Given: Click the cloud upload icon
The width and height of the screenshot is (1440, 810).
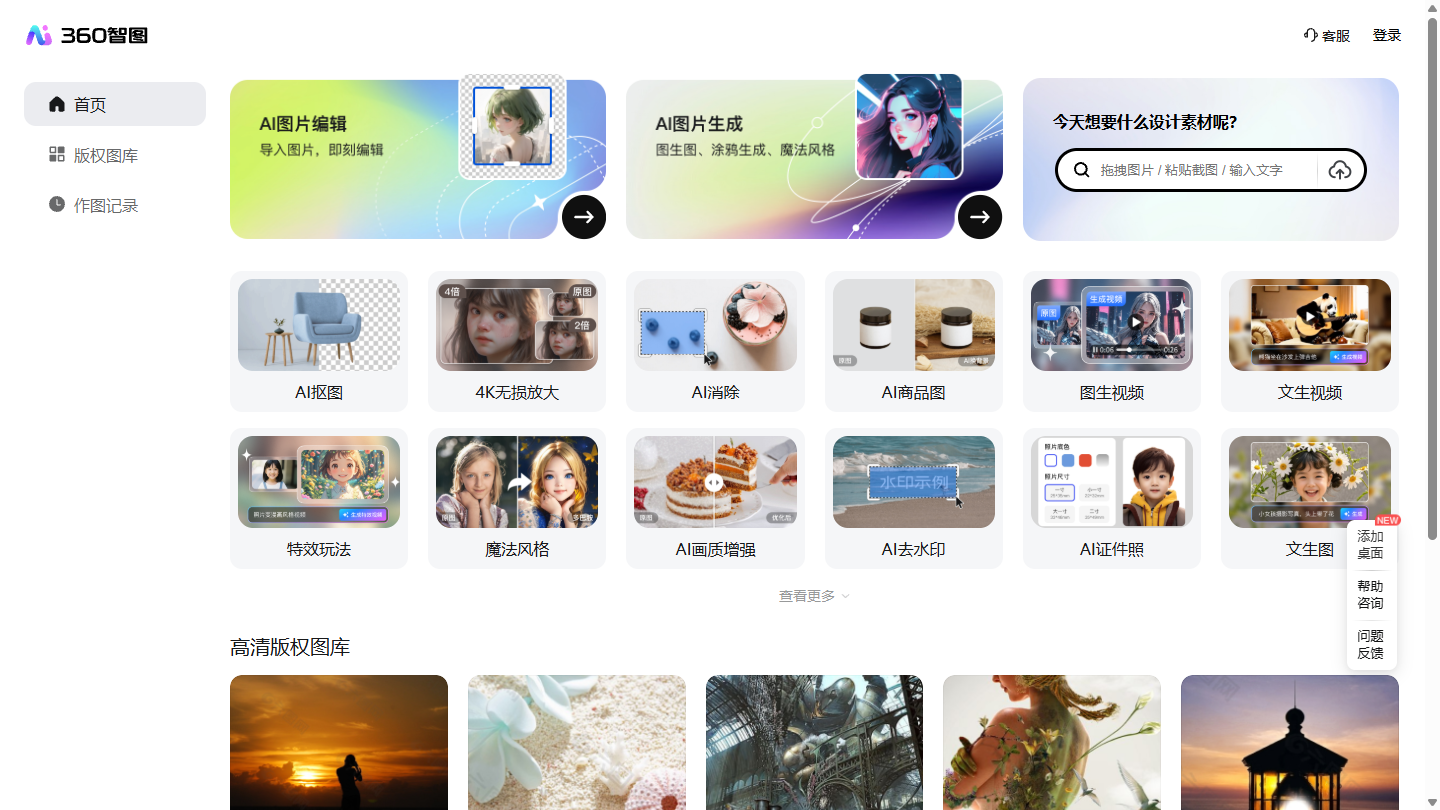Looking at the screenshot, I should pyautogui.click(x=1340, y=170).
